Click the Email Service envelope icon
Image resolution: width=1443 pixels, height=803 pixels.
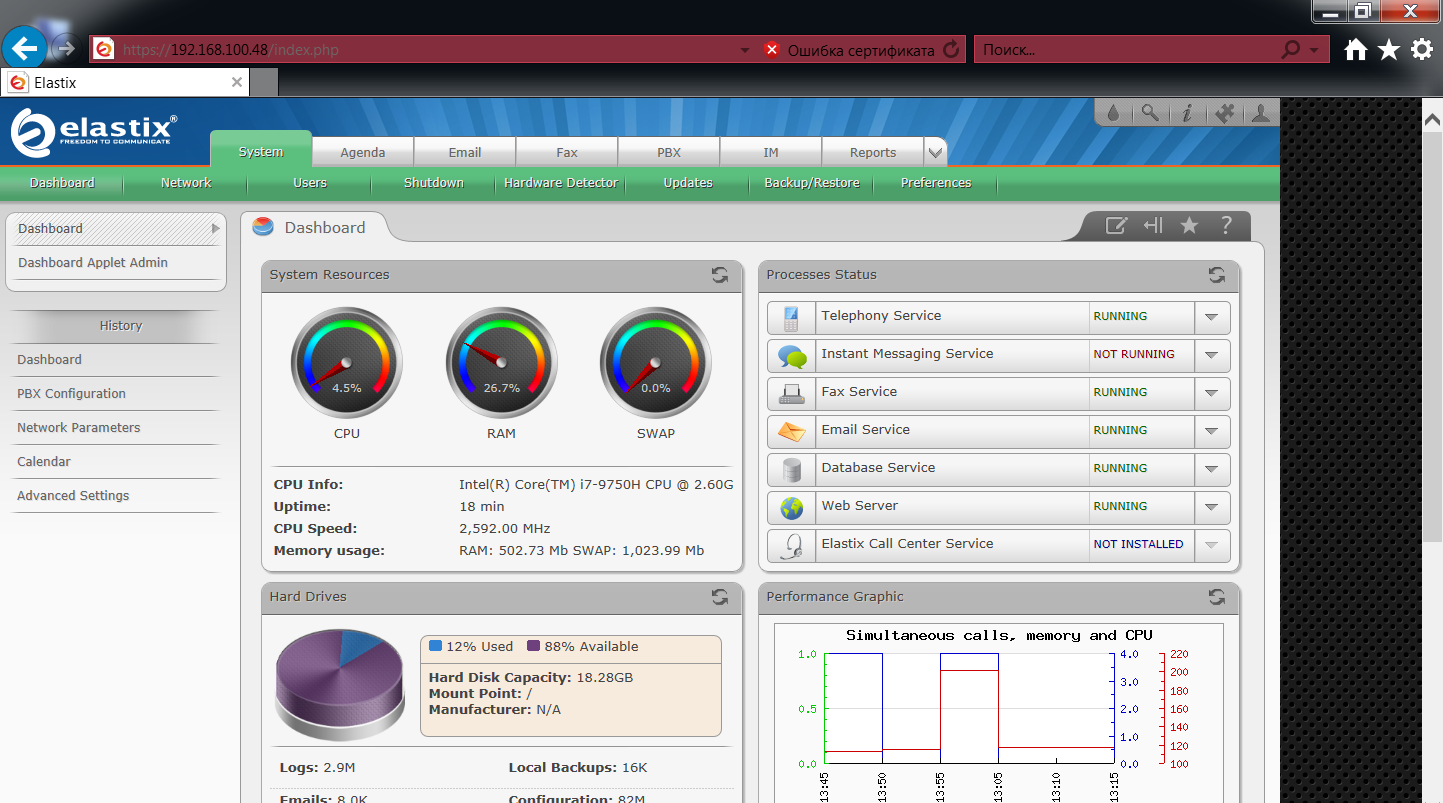[791, 432]
